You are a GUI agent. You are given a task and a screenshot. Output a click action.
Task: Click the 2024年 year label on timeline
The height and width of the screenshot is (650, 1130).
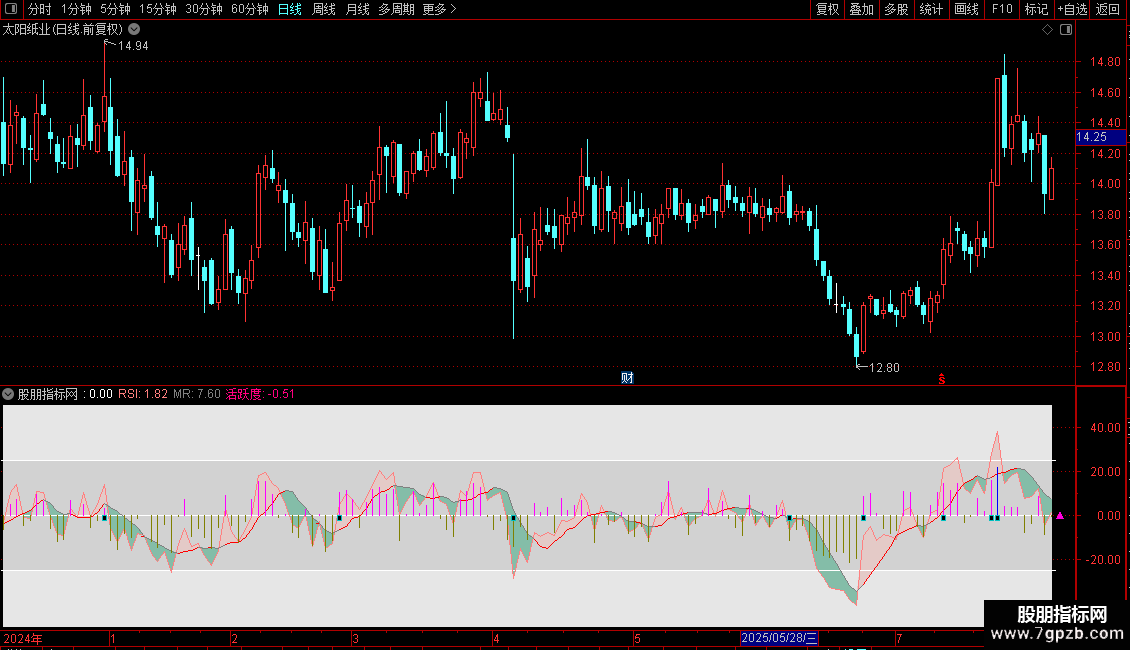point(23,638)
